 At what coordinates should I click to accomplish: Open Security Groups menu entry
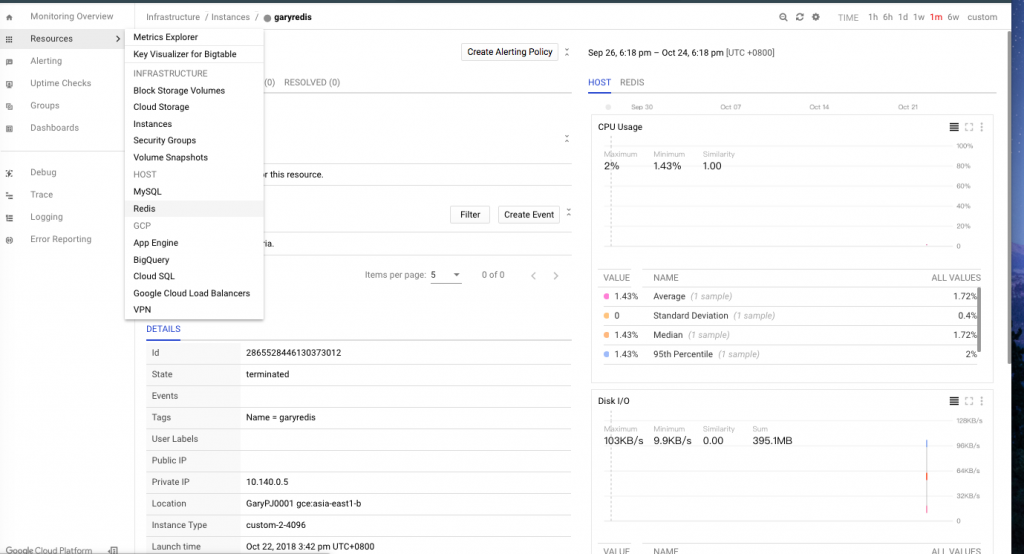165,140
